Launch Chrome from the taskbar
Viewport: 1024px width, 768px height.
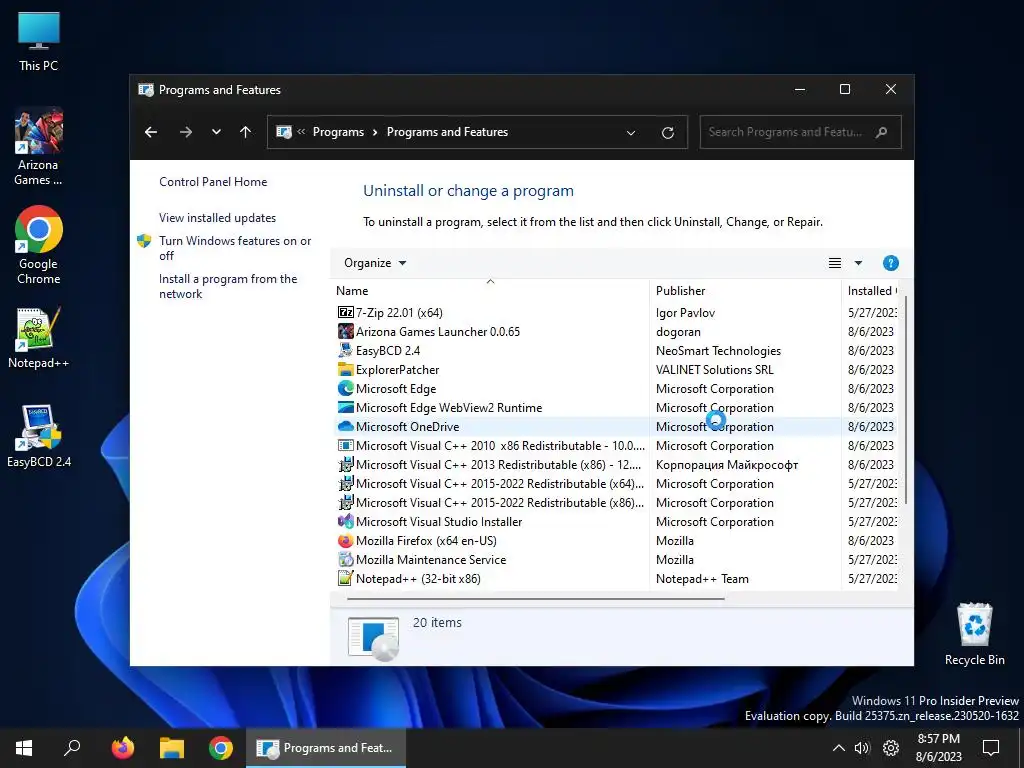click(x=221, y=748)
